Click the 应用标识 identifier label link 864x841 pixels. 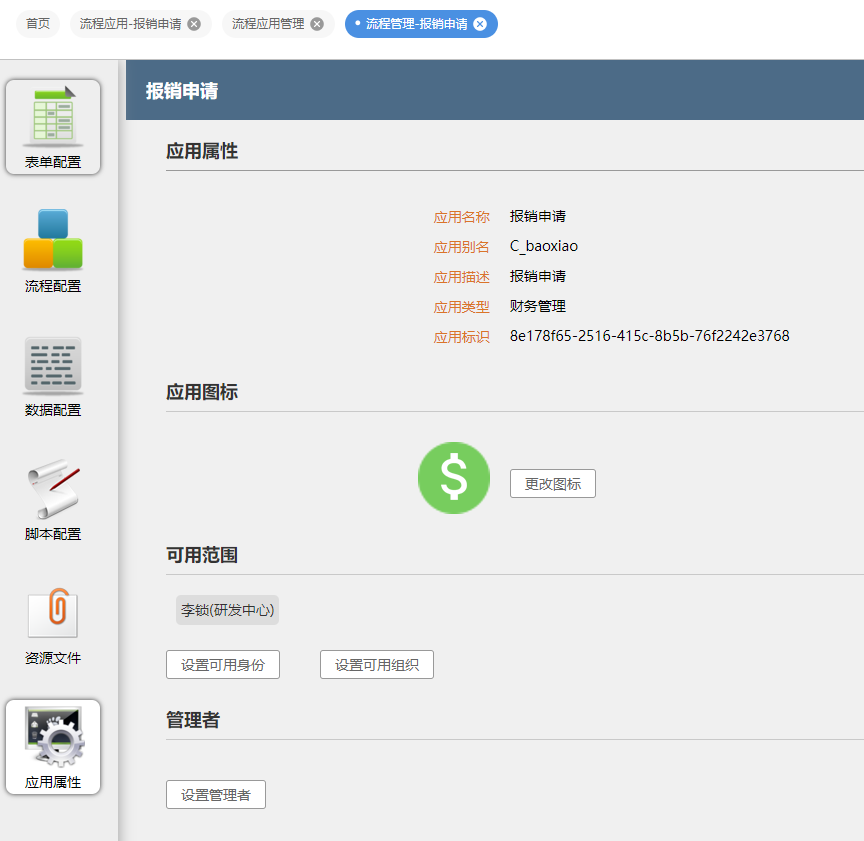click(462, 336)
